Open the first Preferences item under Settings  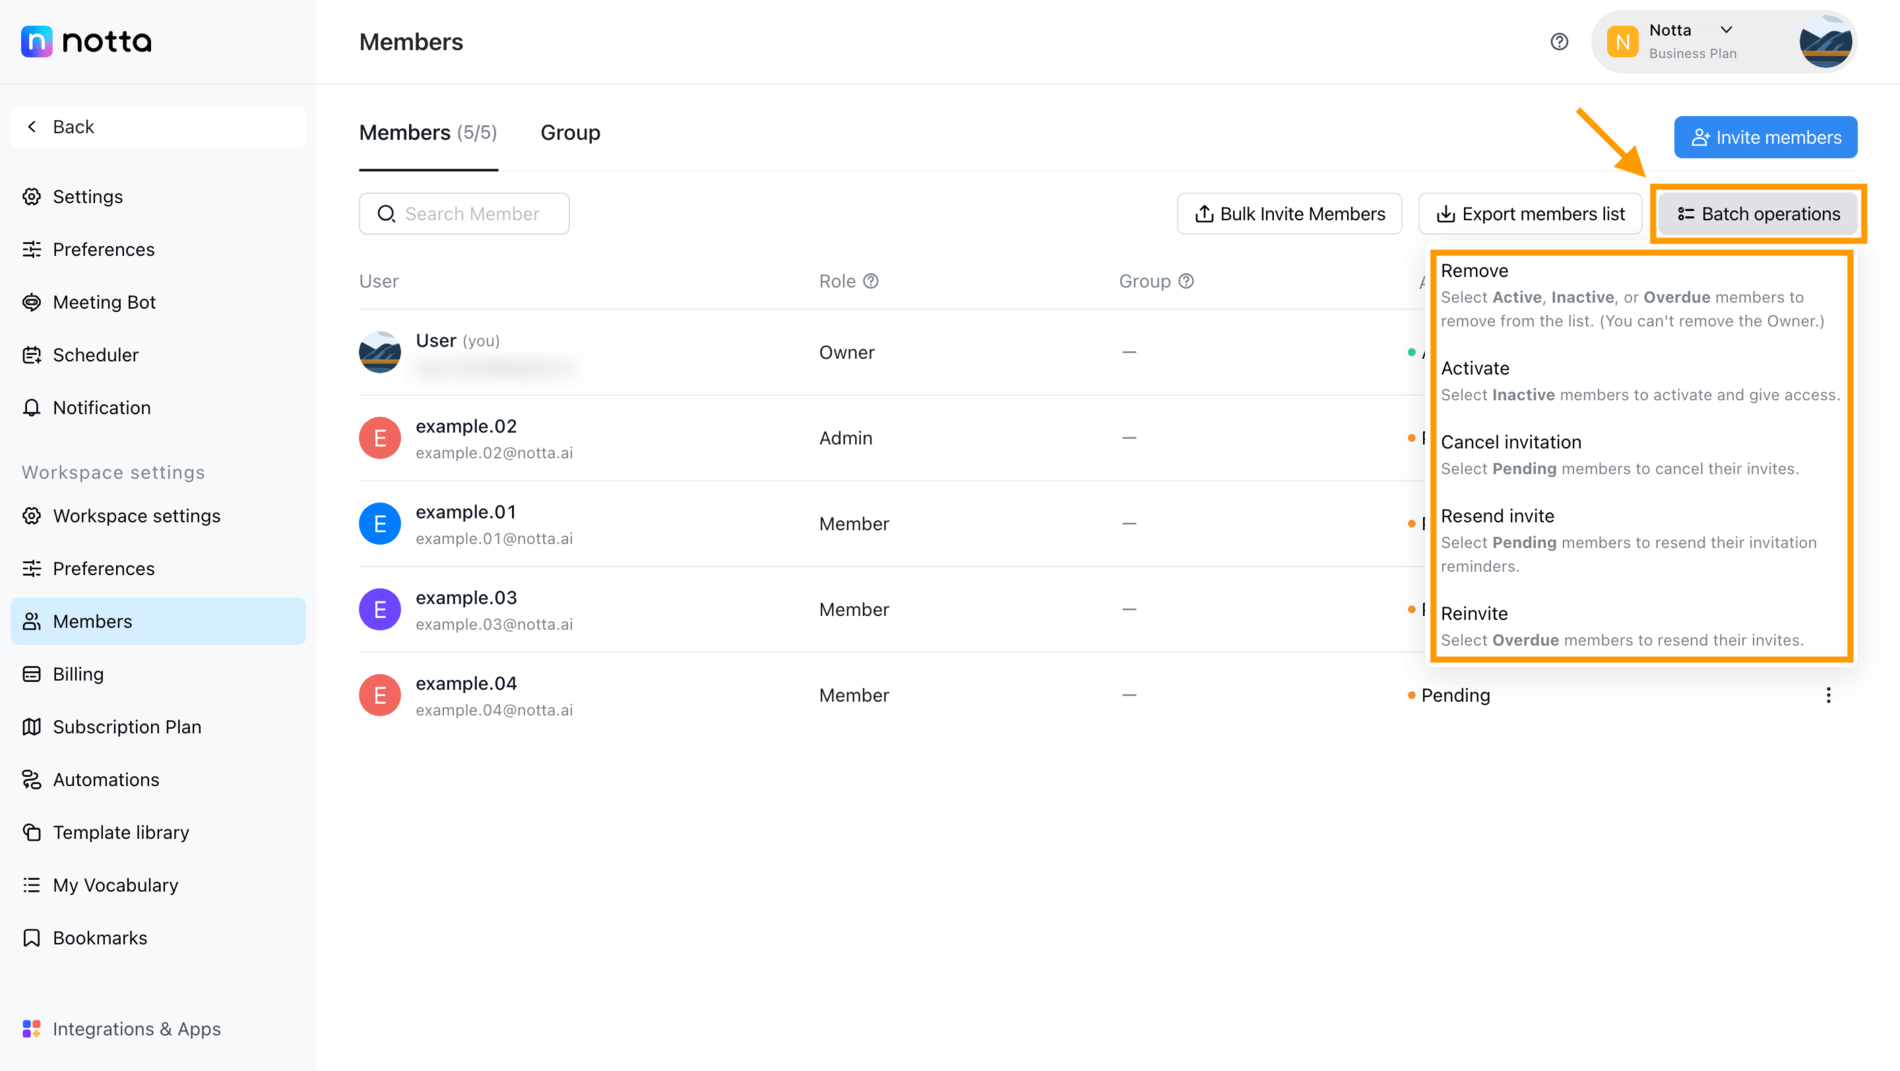(158, 249)
